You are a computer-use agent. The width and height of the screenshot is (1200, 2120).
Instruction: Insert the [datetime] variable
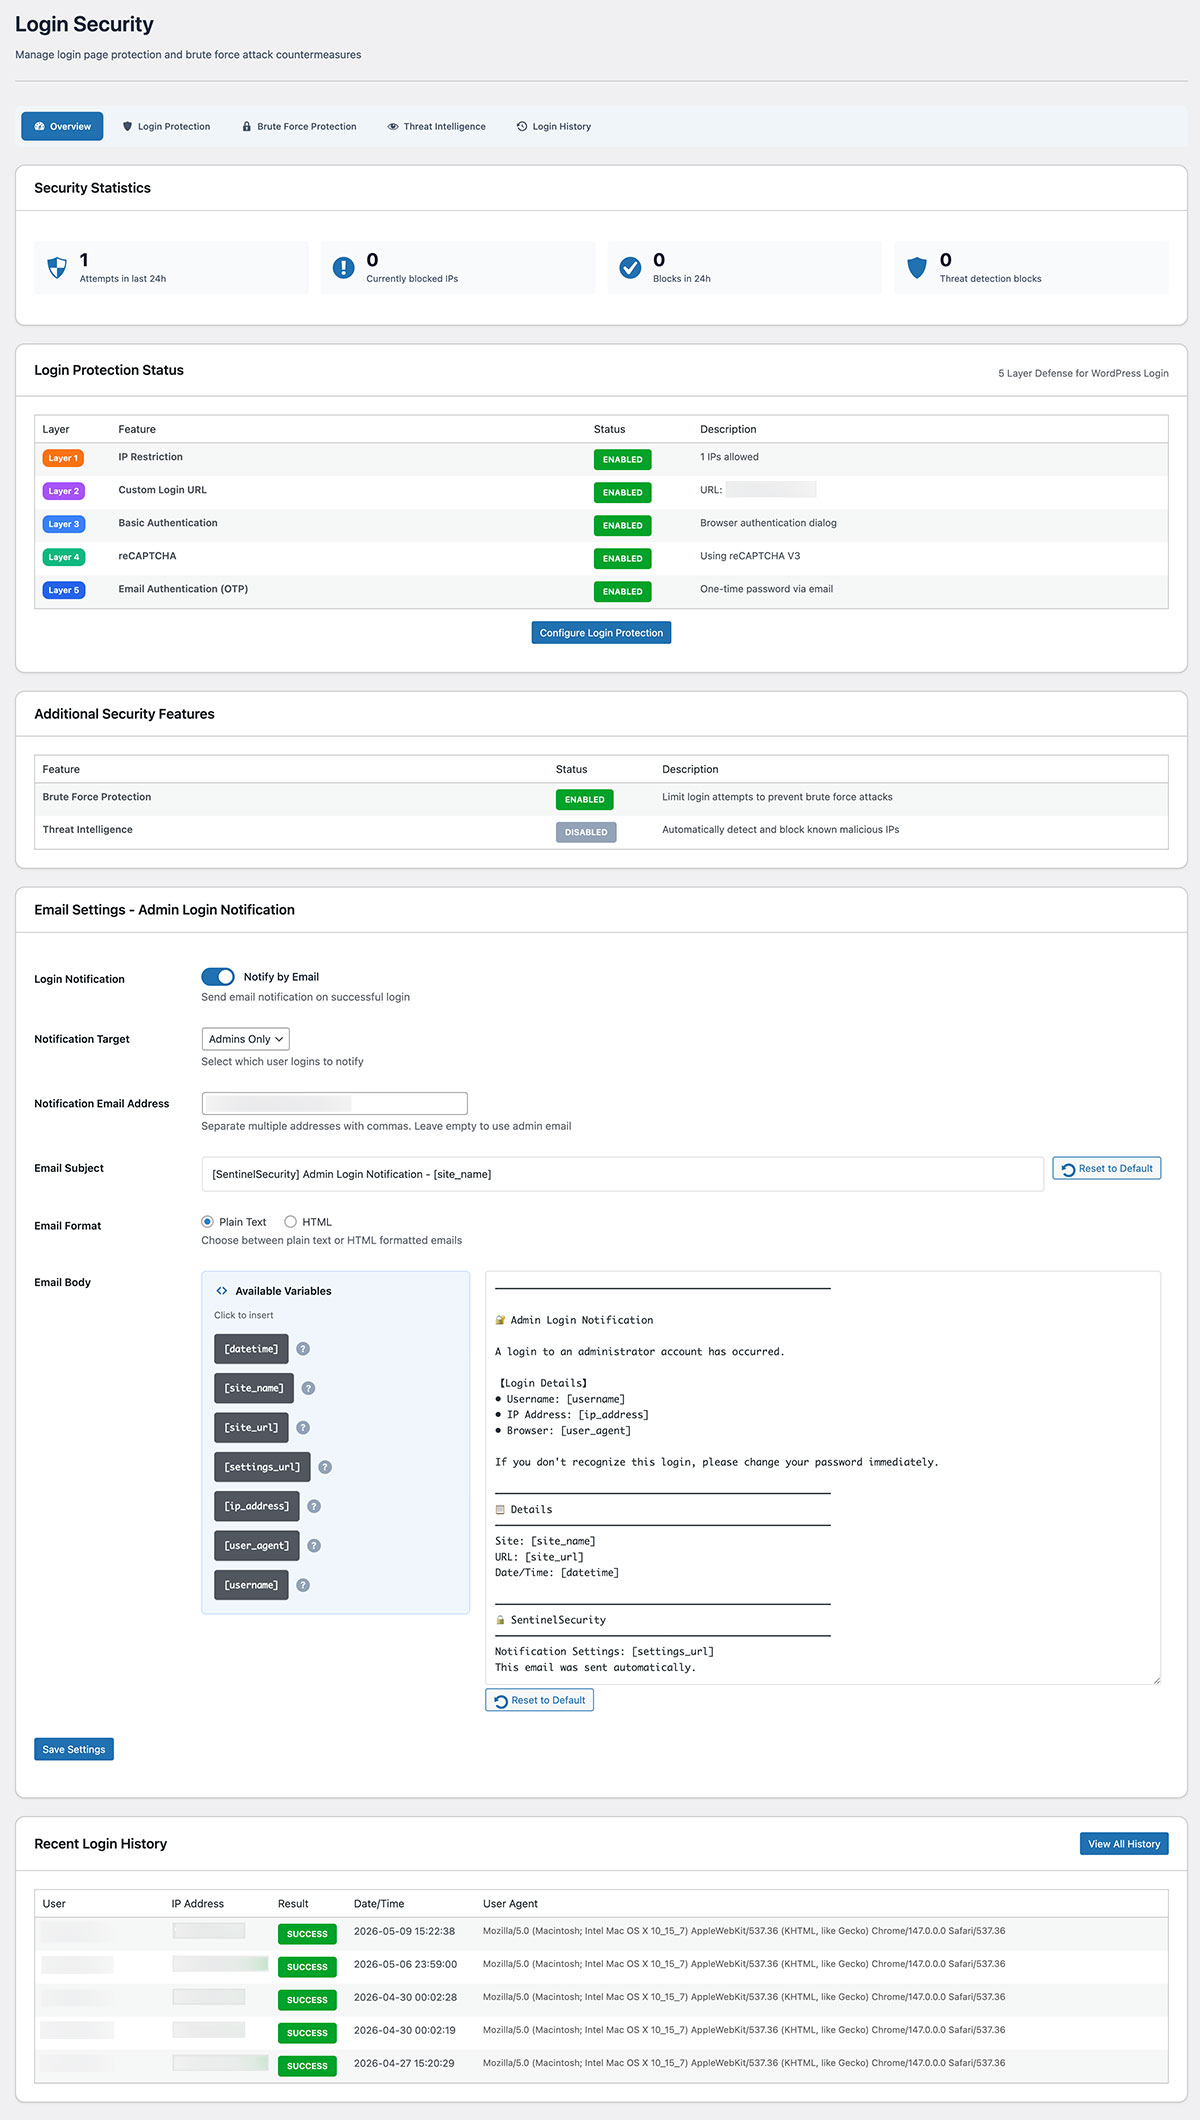[x=251, y=1349]
